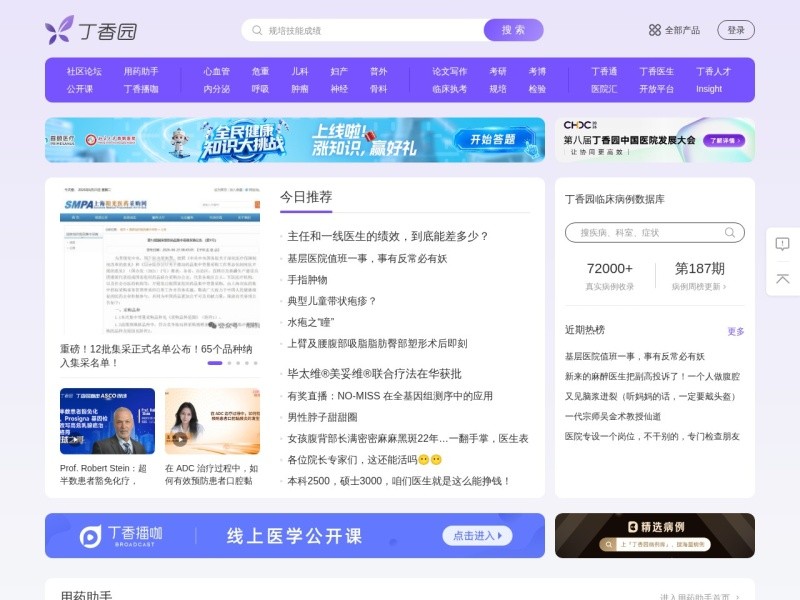Select 肿瘤 category in navigation
The height and width of the screenshot is (600, 800).
(x=300, y=89)
